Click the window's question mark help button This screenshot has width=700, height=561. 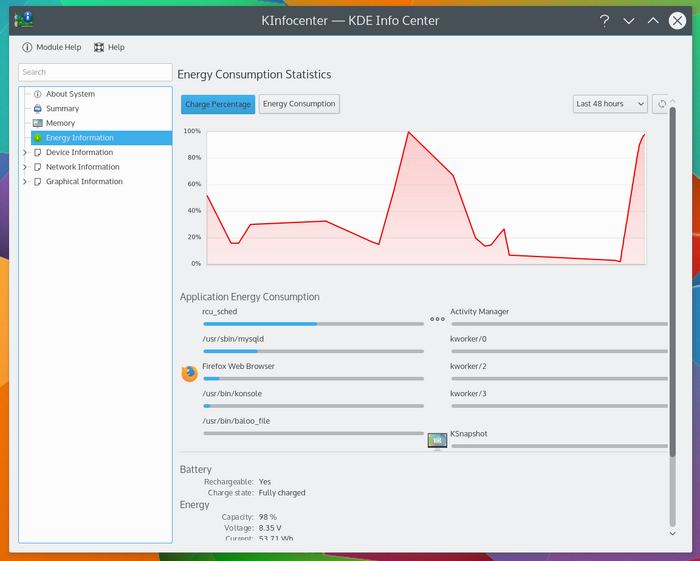pos(604,20)
